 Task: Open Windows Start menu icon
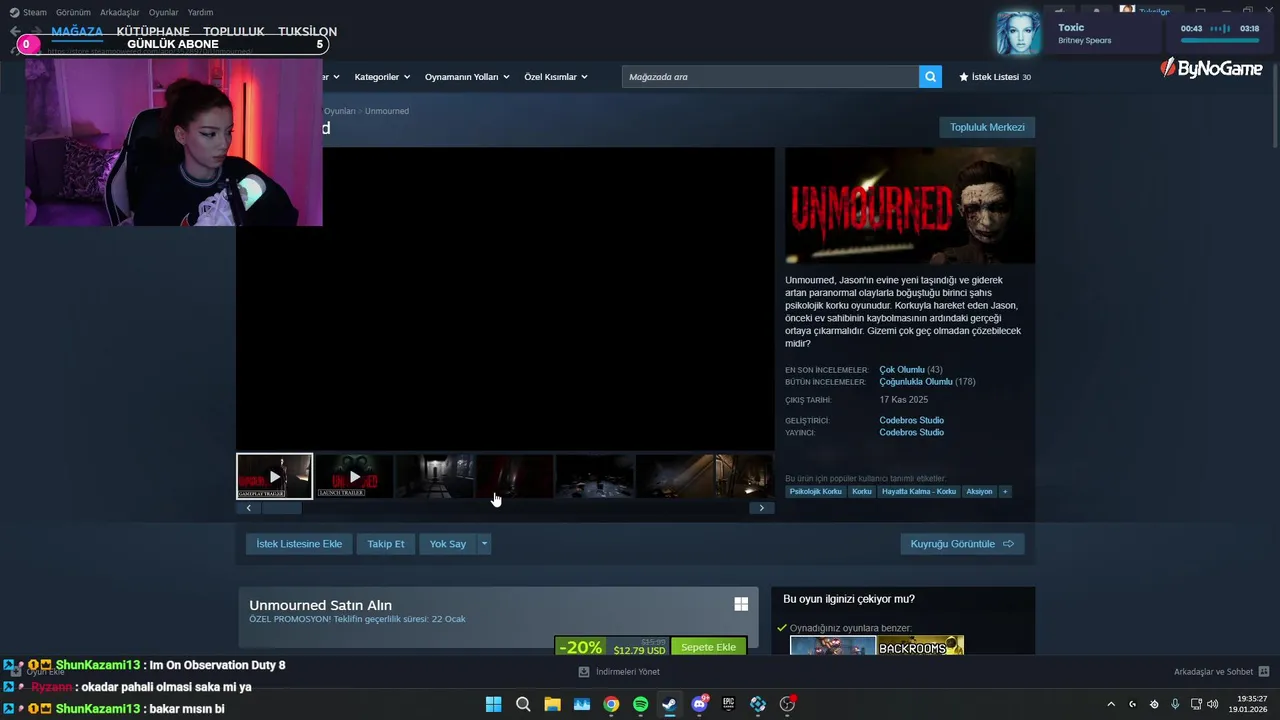(x=493, y=704)
